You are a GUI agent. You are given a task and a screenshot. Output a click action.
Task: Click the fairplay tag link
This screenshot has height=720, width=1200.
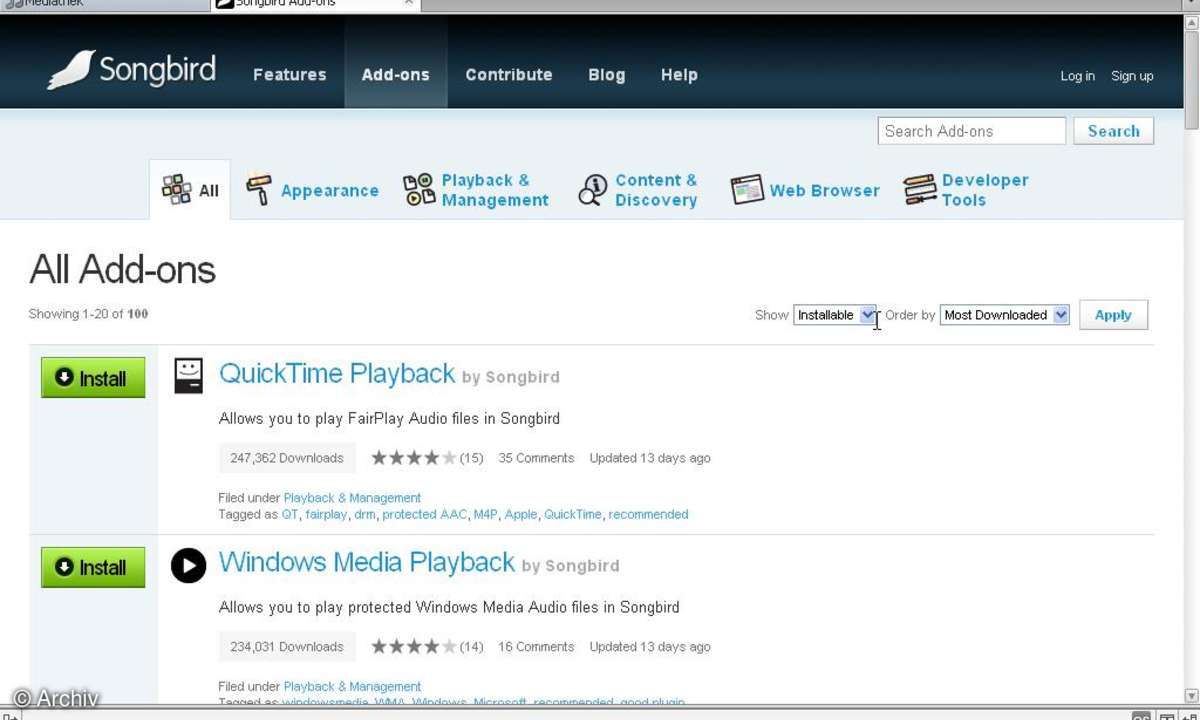tap(326, 514)
